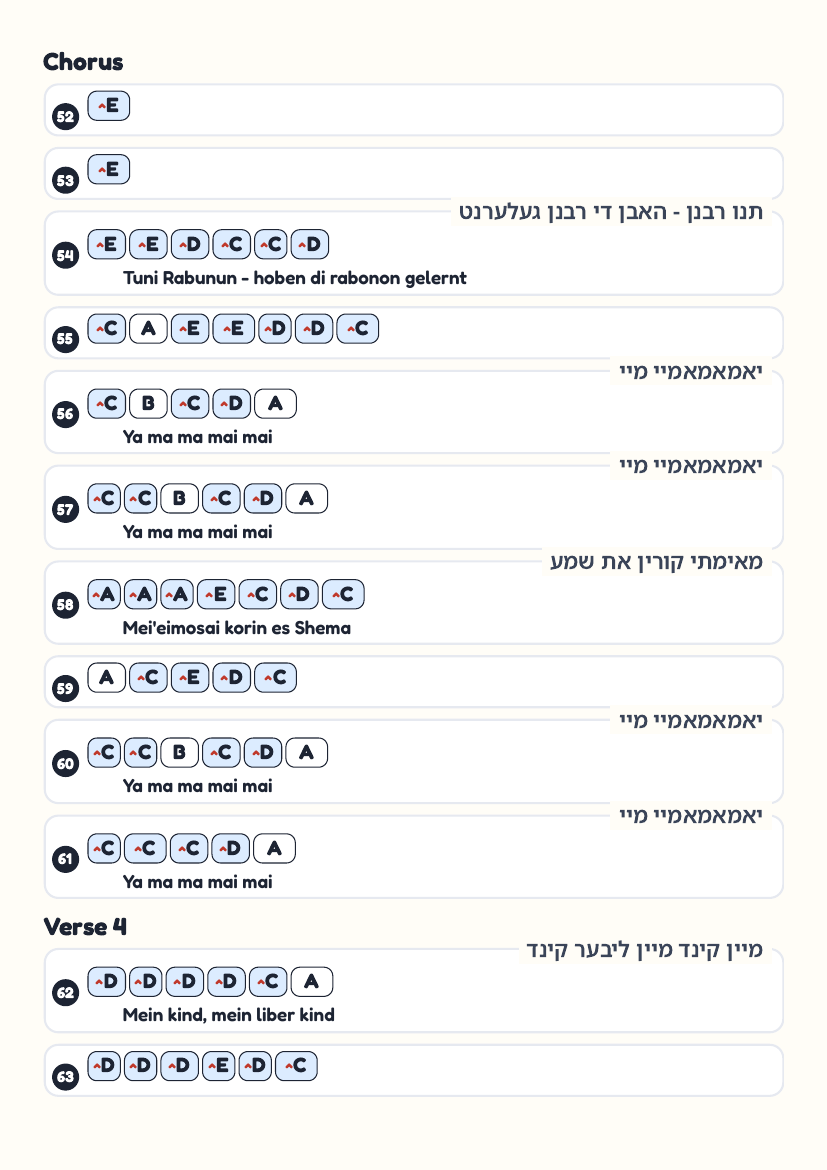Click the B note in line 60

coord(180,753)
